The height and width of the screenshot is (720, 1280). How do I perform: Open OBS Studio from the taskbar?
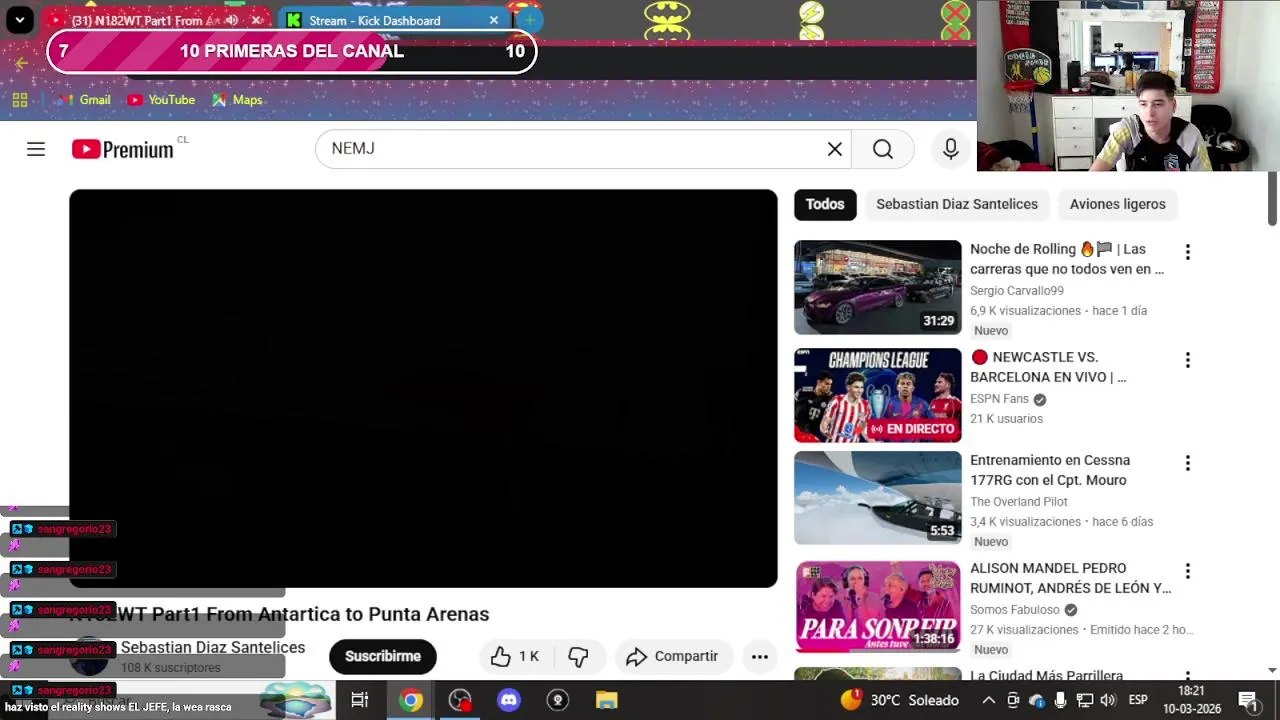tap(460, 700)
